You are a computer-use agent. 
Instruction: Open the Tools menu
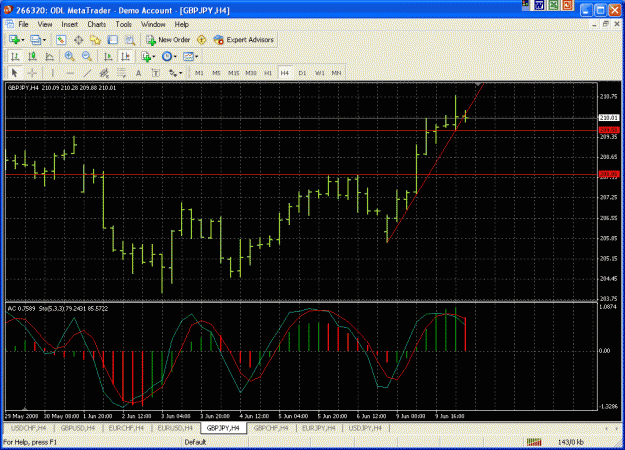pyautogui.click(x=124, y=25)
